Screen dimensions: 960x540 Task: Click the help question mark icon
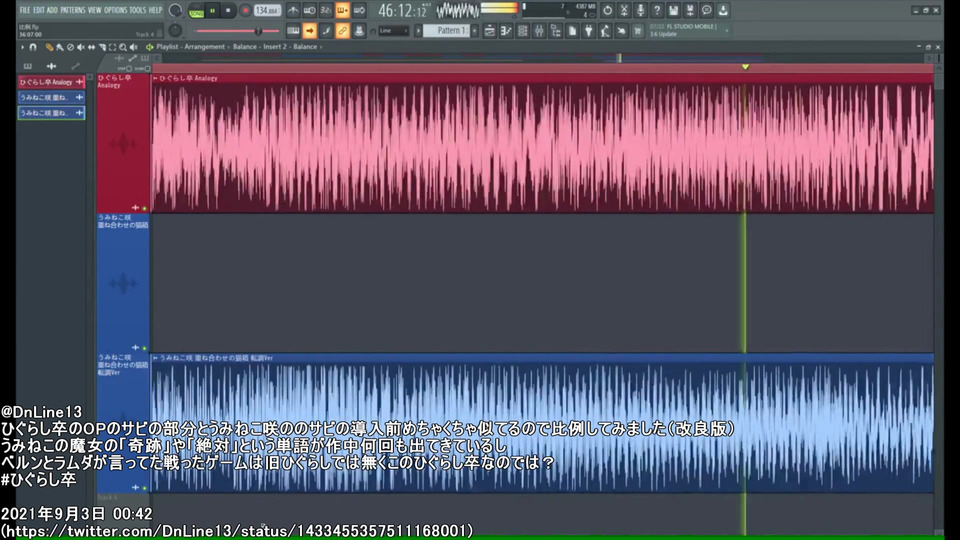[x=657, y=10]
